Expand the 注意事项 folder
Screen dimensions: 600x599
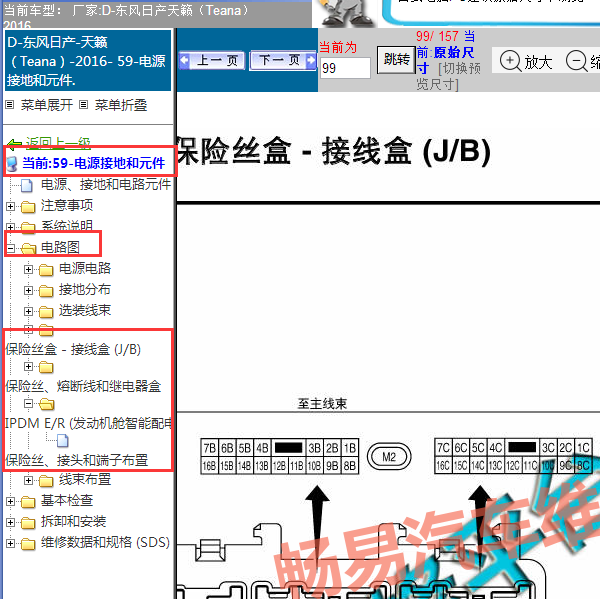[10, 207]
